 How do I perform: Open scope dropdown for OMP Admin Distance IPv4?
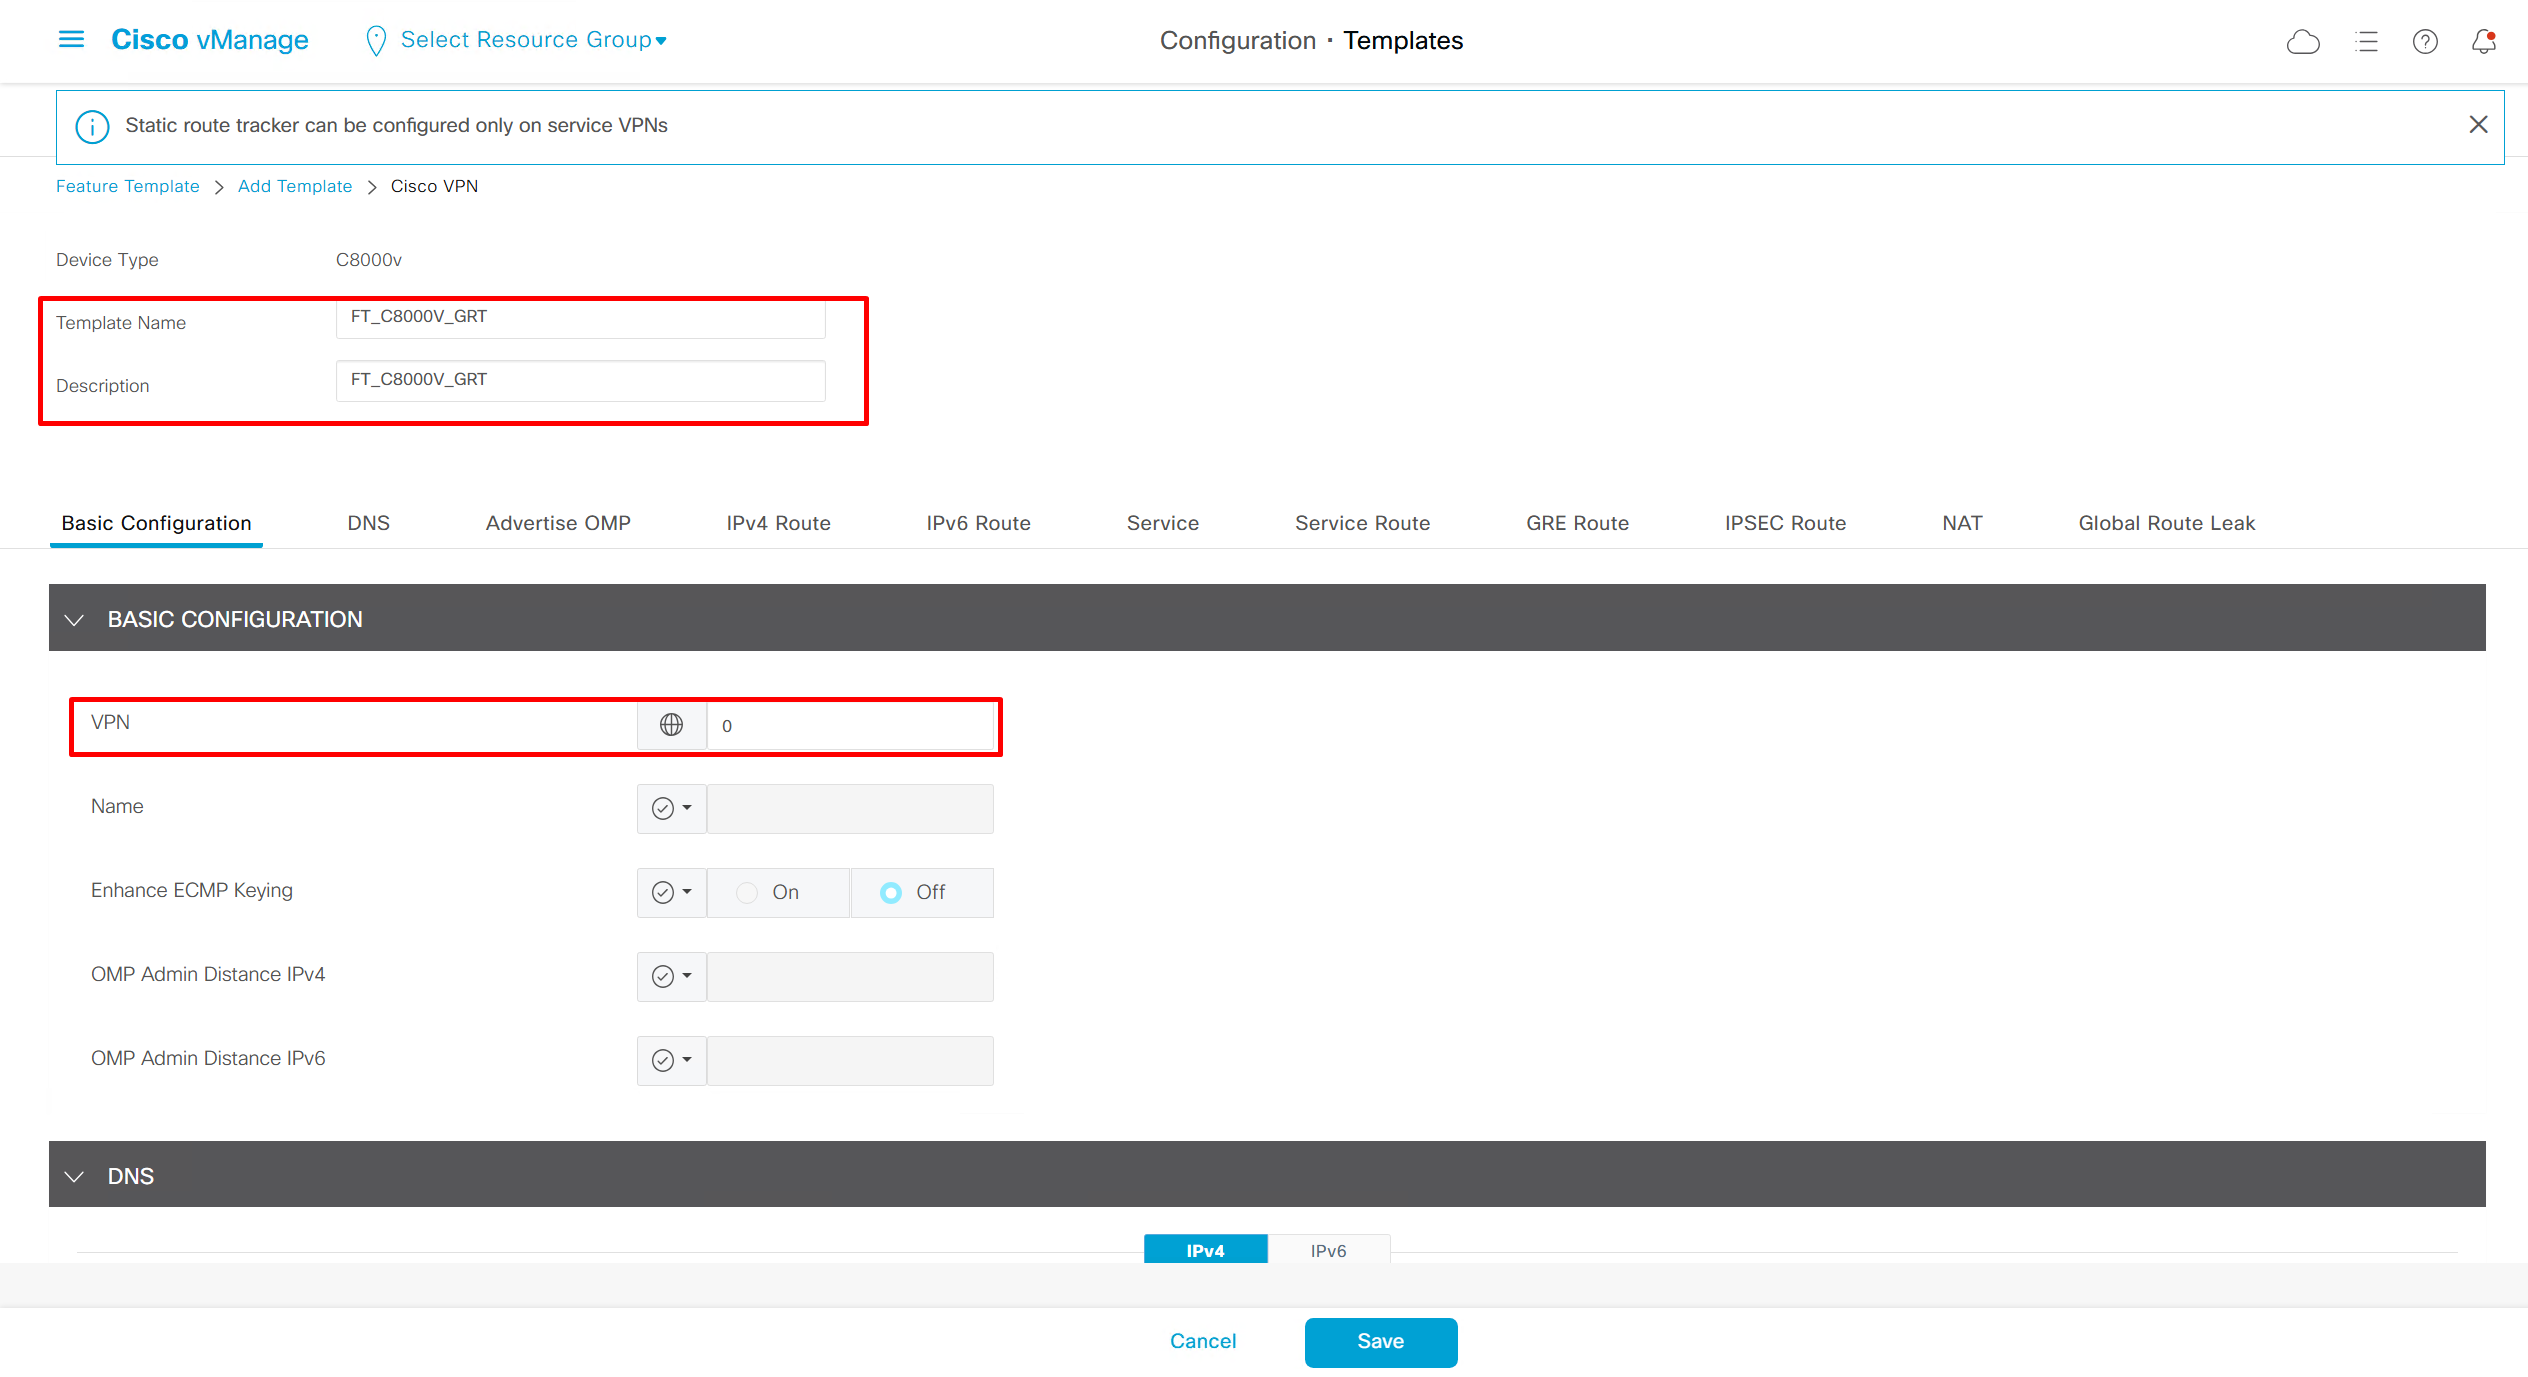tap(672, 976)
